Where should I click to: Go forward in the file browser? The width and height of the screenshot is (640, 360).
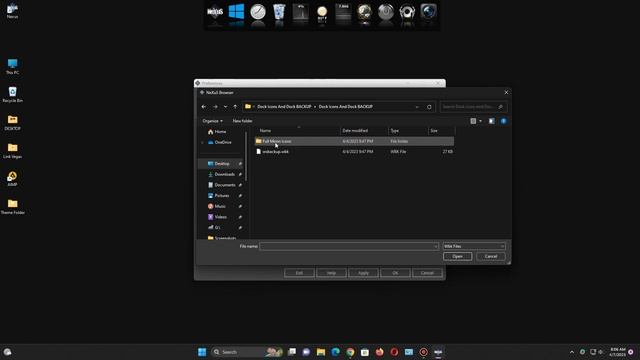pos(215,107)
